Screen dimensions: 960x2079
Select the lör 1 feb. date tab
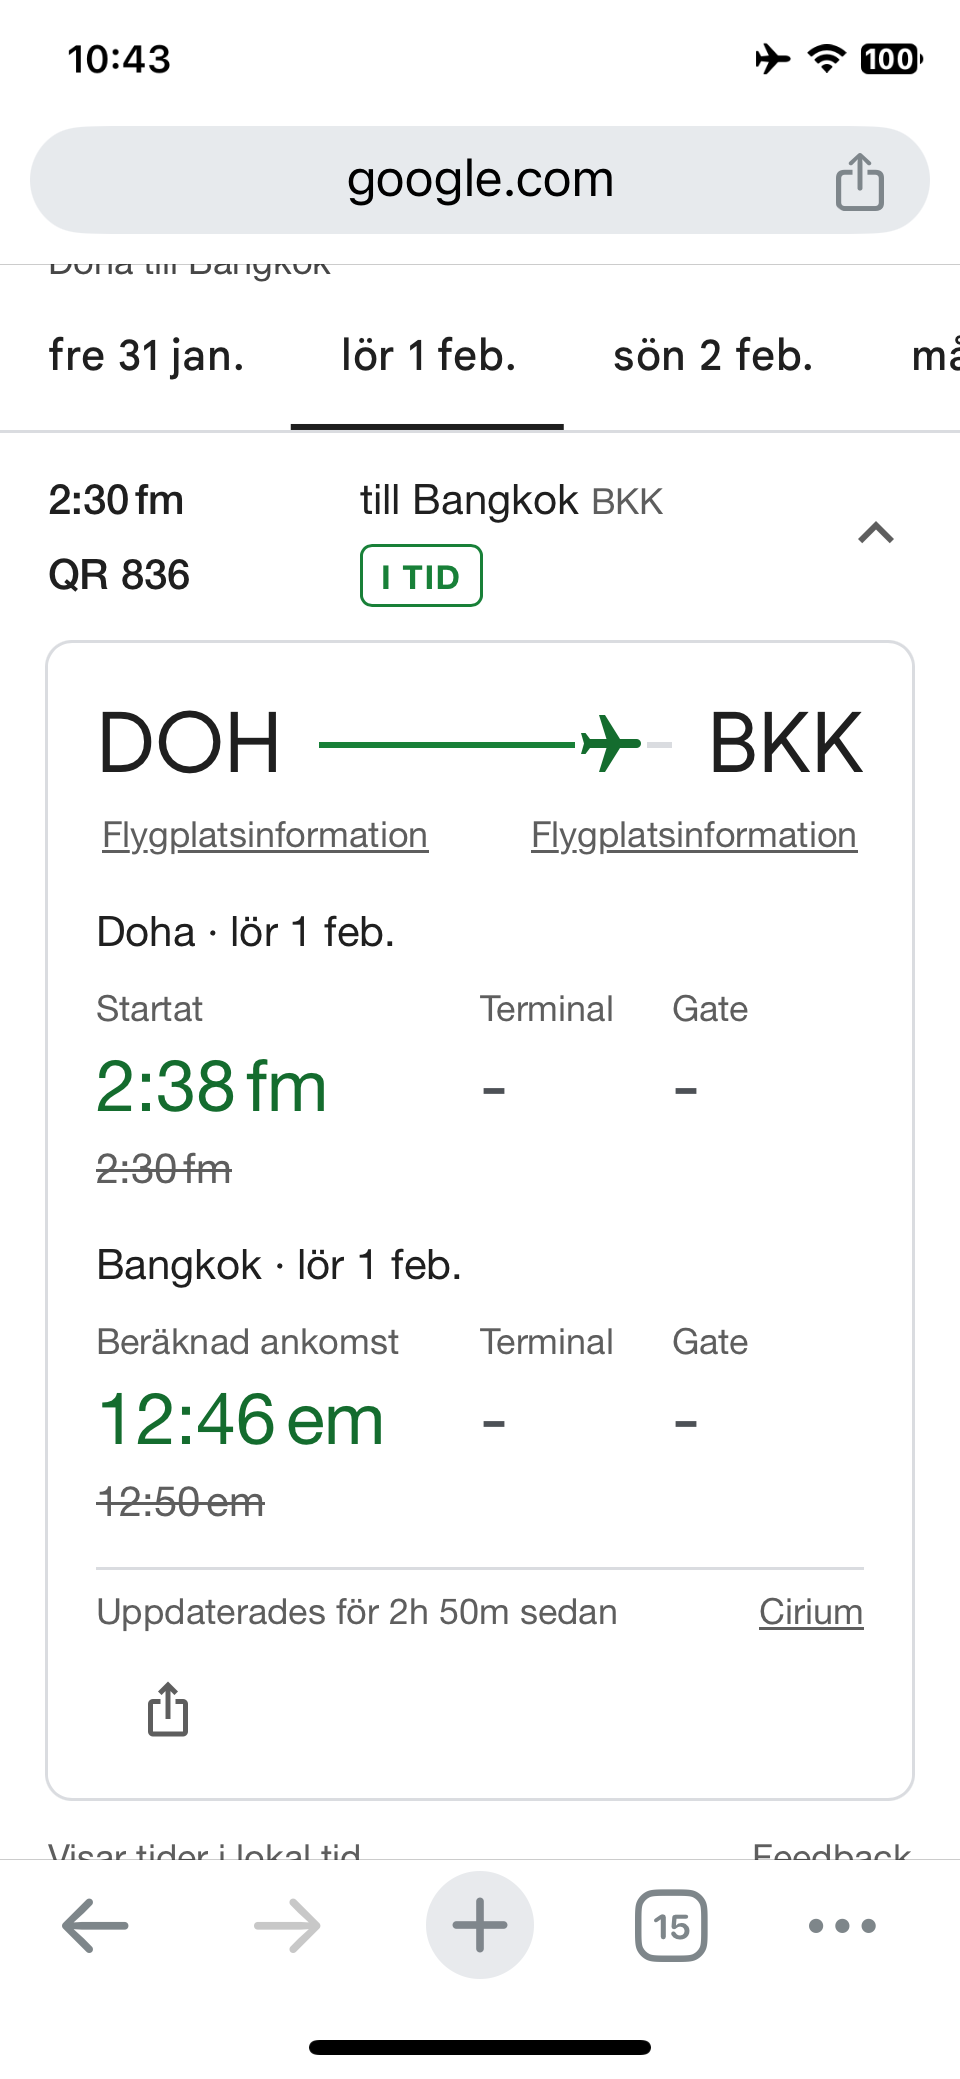[428, 356]
